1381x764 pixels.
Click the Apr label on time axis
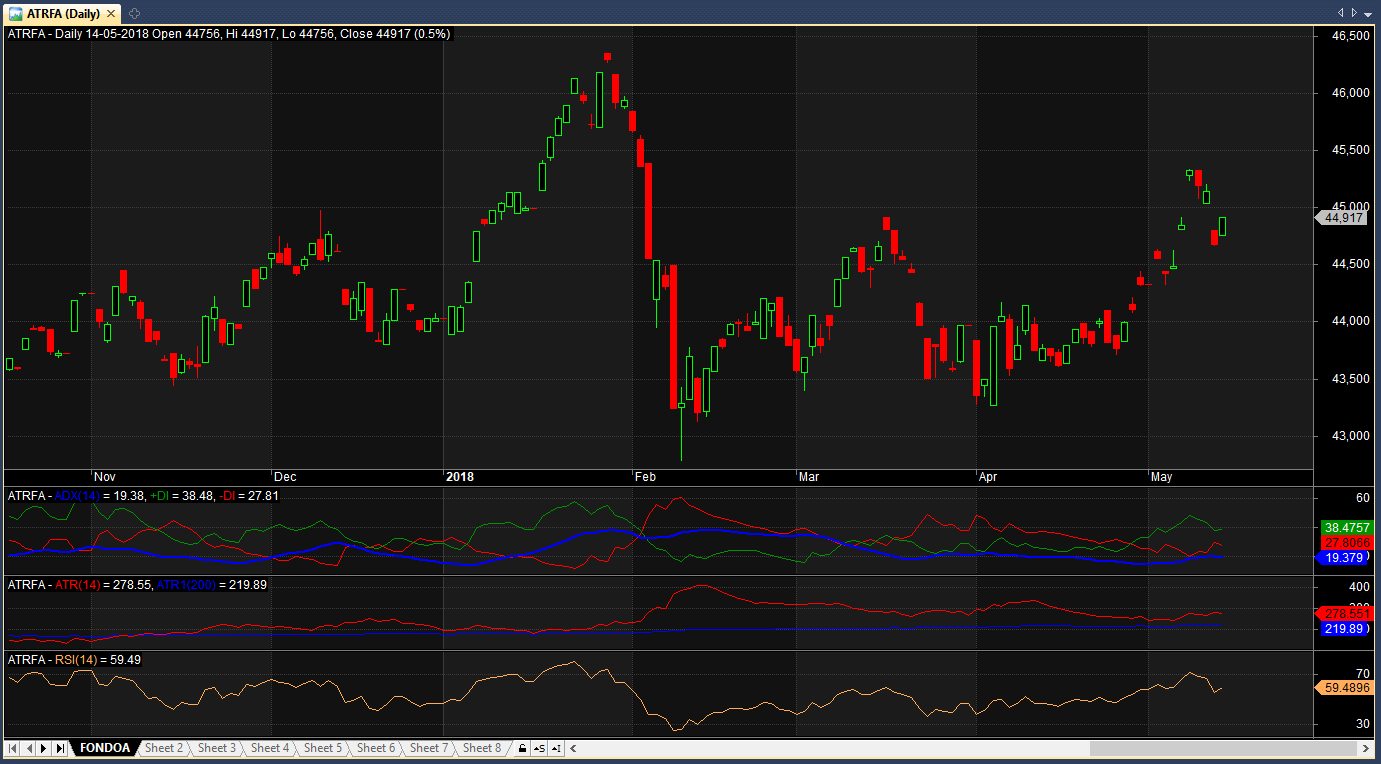coord(990,477)
